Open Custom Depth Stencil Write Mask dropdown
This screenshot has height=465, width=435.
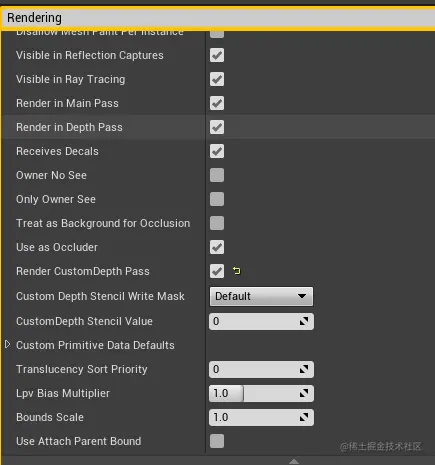[x=261, y=296]
